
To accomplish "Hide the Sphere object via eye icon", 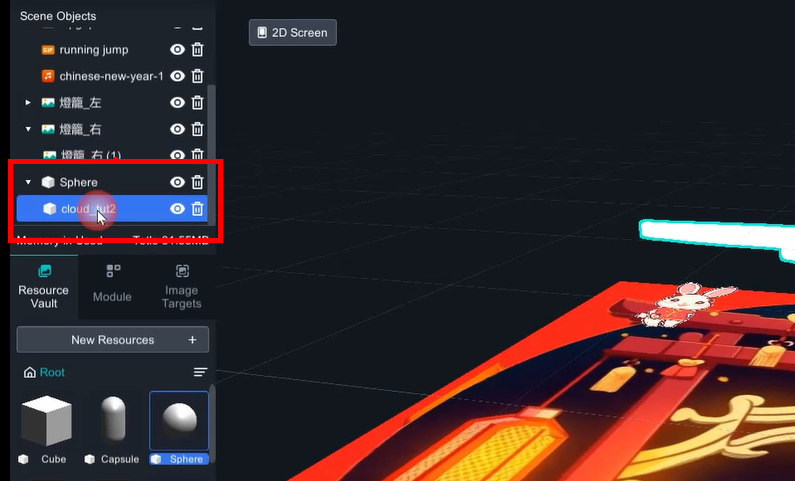I will [177, 182].
